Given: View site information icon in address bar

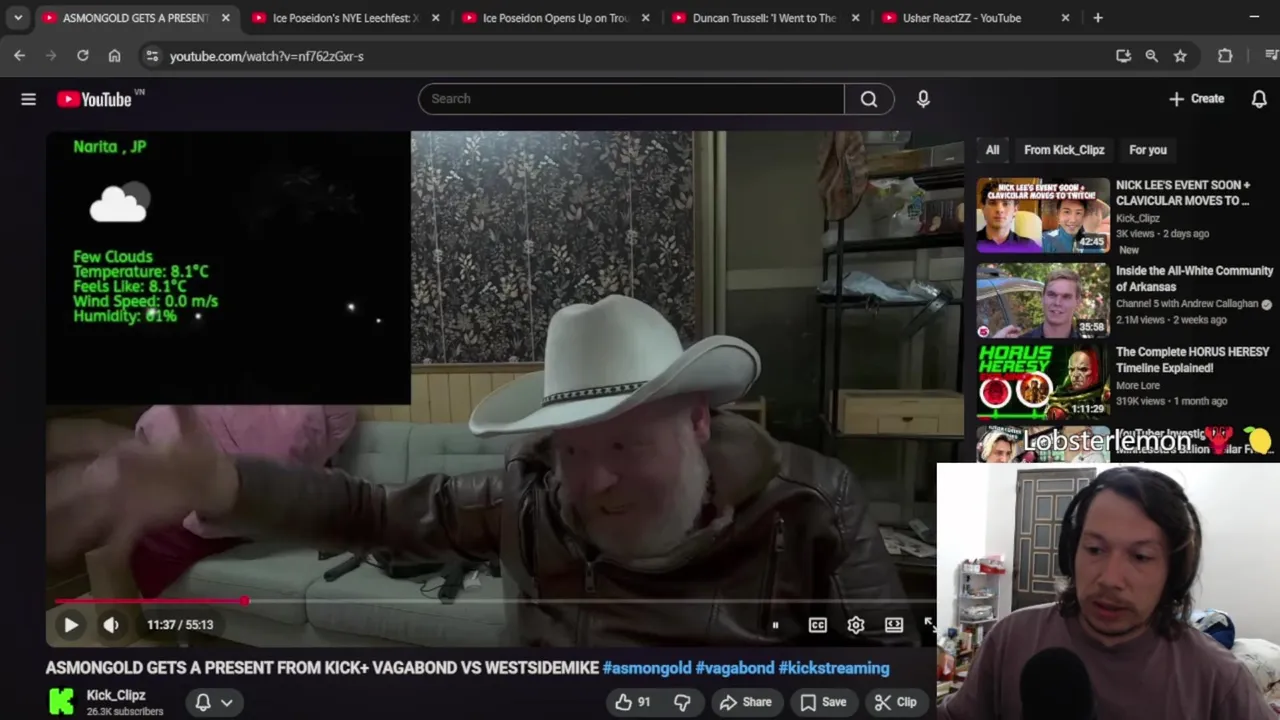Looking at the screenshot, I should point(152,56).
